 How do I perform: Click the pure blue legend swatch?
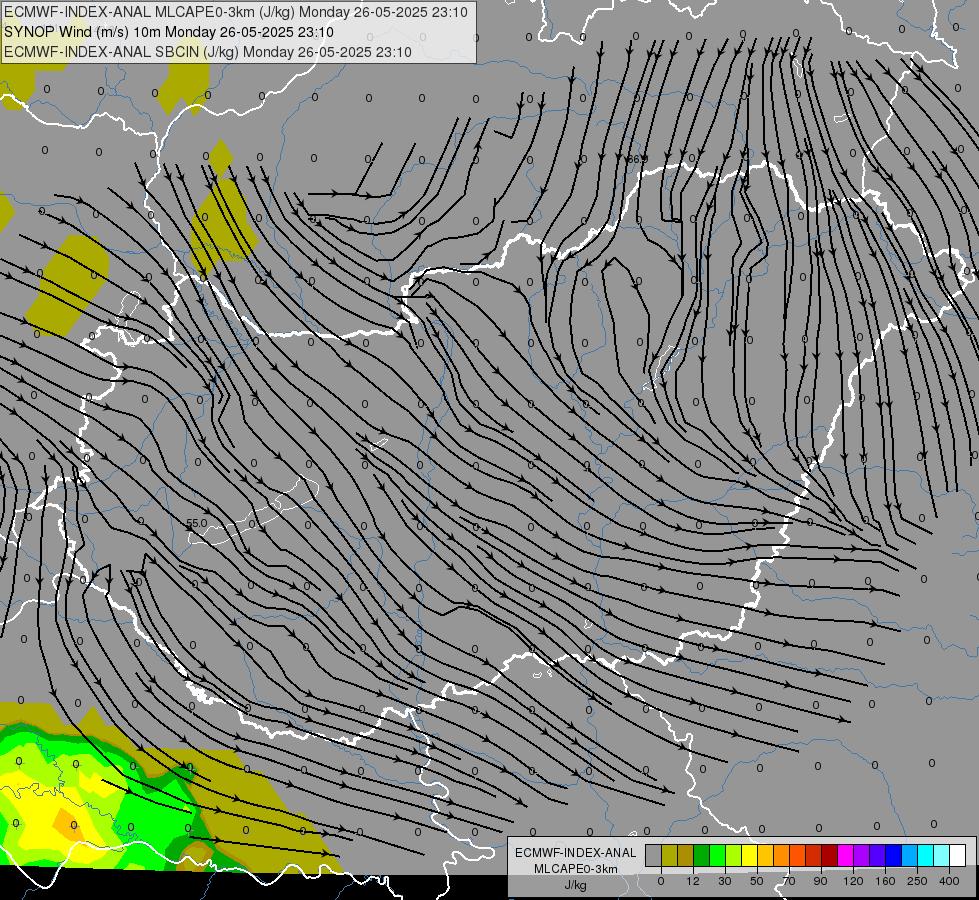point(893,855)
